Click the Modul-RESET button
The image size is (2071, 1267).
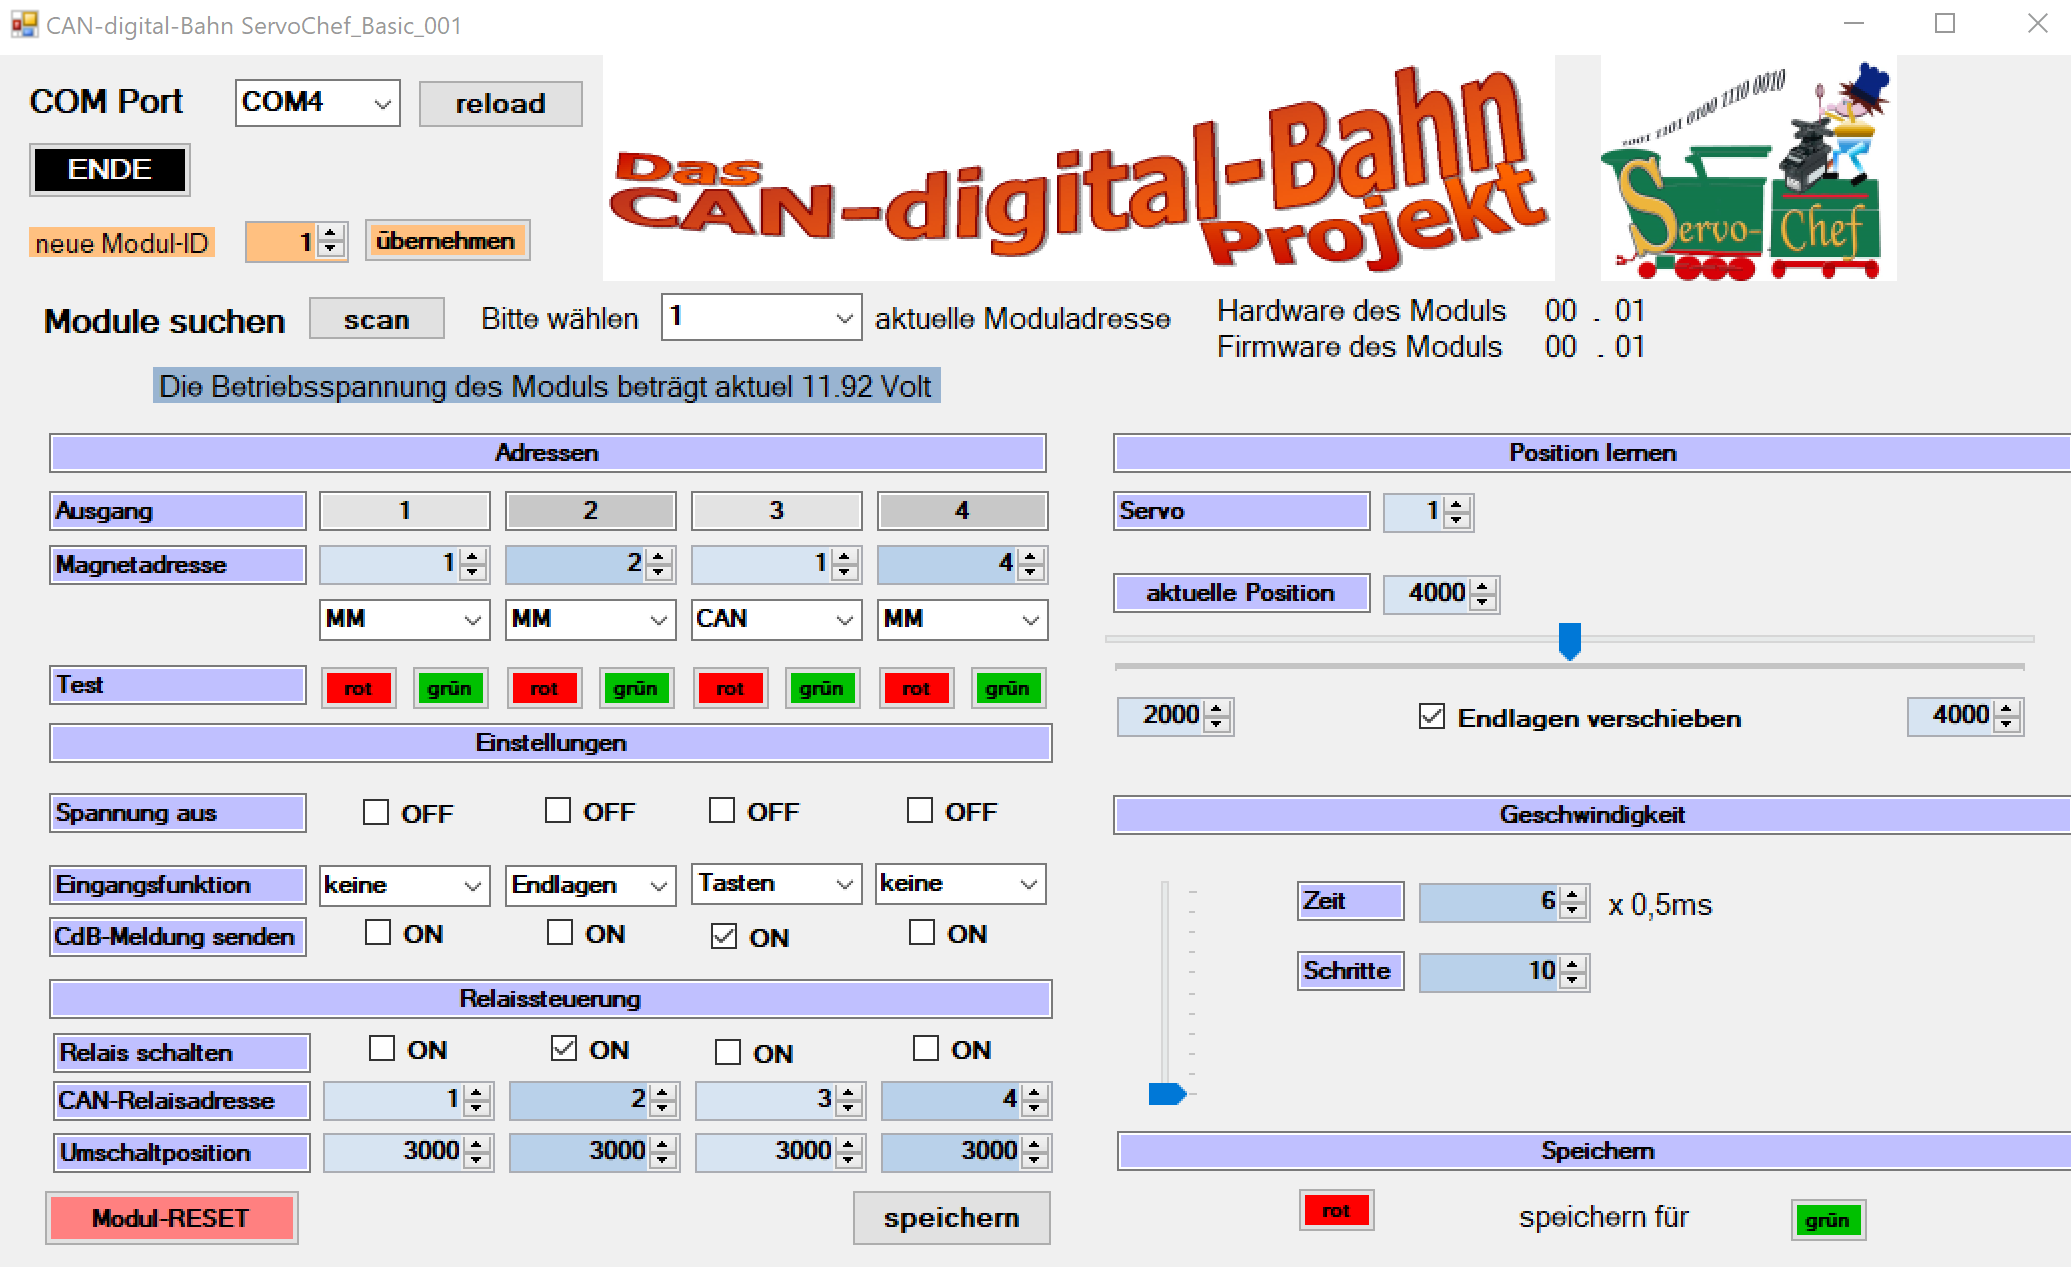[x=171, y=1218]
